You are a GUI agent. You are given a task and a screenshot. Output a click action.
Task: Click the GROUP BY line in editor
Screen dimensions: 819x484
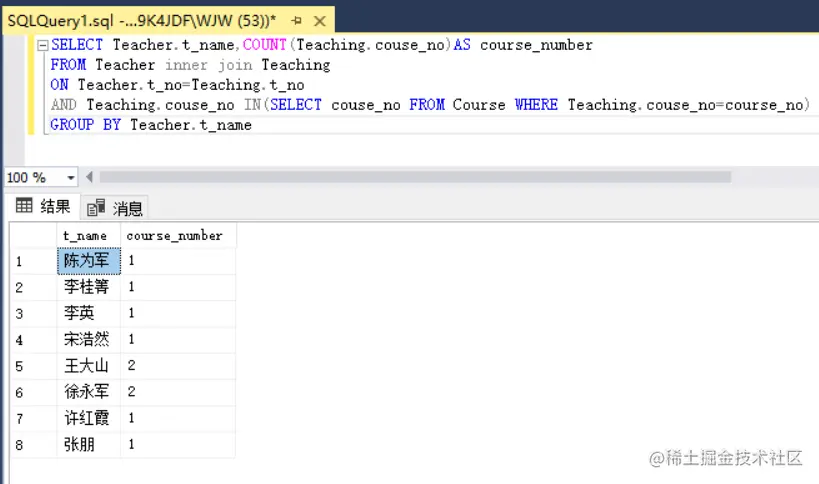point(151,125)
